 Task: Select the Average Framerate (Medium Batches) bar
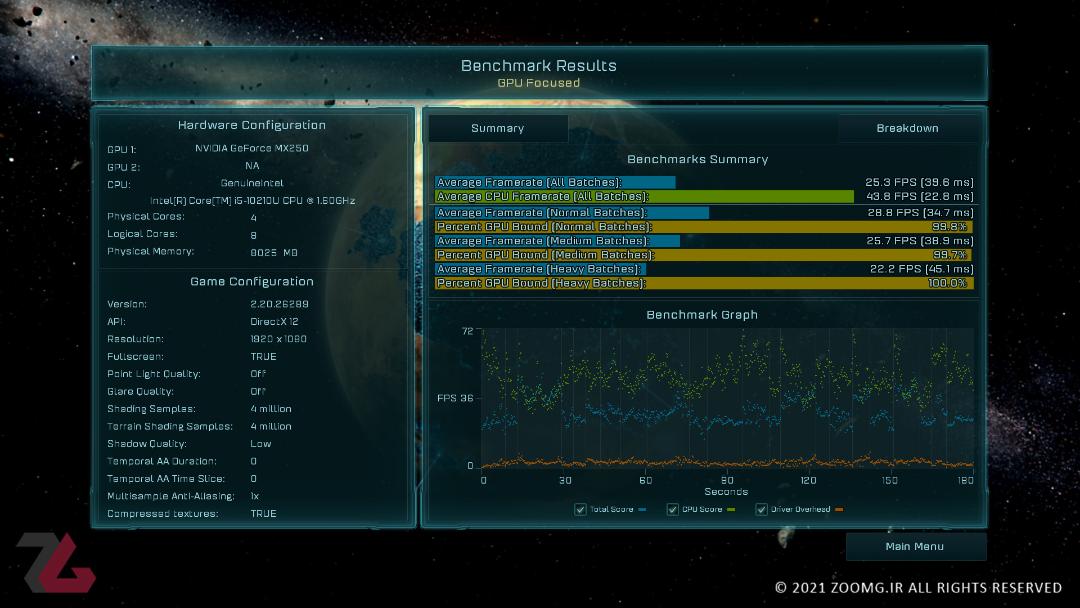point(557,241)
